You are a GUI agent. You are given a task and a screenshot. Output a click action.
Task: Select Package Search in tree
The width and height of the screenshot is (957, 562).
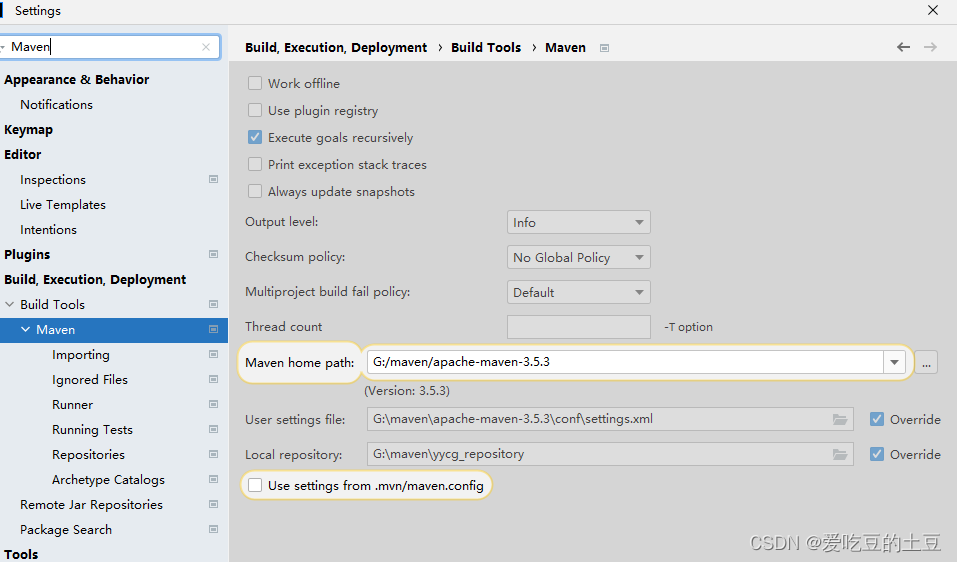tap(66, 530)
